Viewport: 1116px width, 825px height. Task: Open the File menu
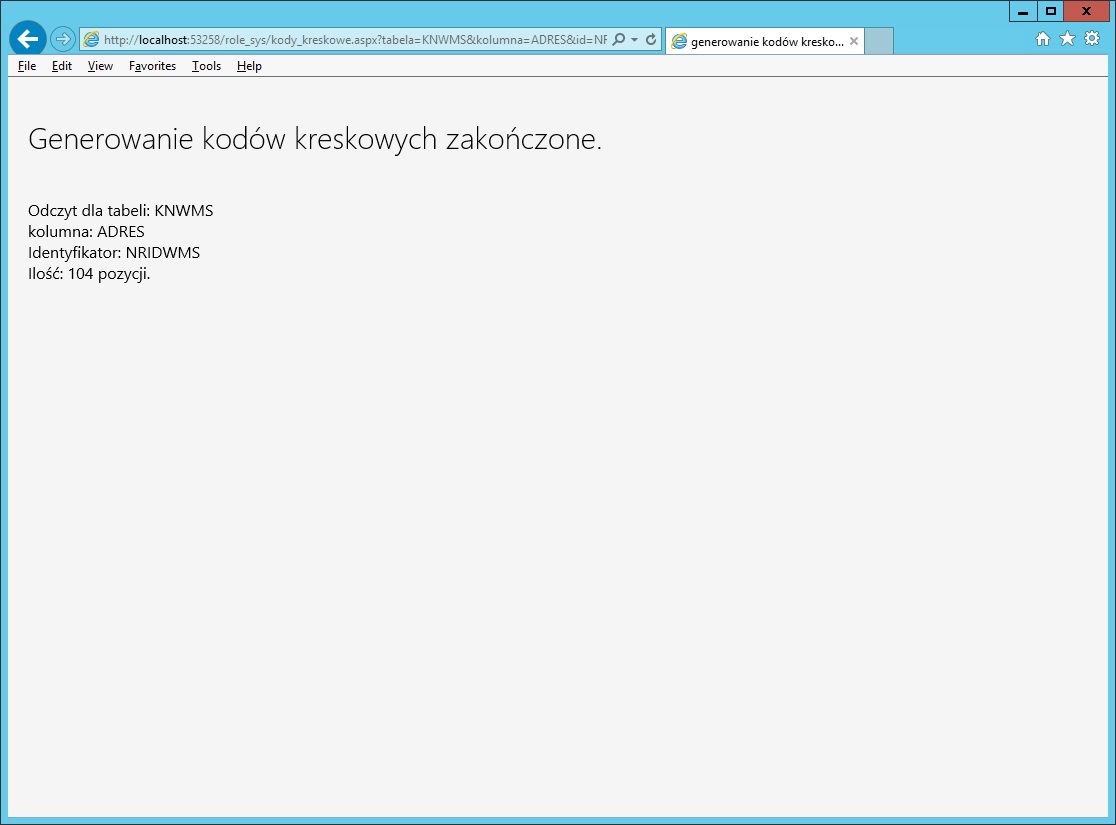(27, 66)
